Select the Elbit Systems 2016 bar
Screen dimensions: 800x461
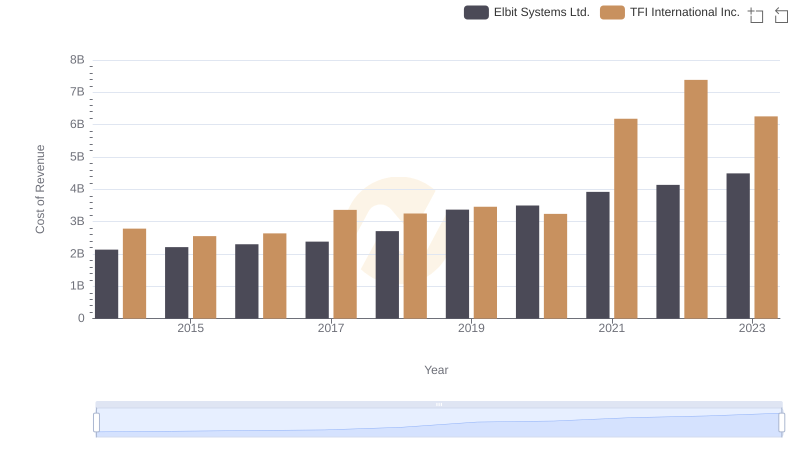pos(247,281)
